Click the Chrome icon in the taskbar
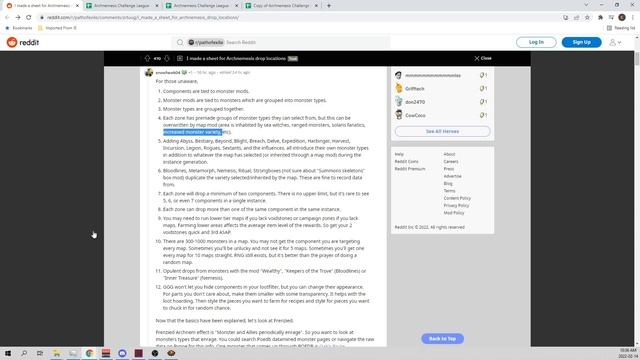This screenshot has width=640, height=360. coord(89,353)
